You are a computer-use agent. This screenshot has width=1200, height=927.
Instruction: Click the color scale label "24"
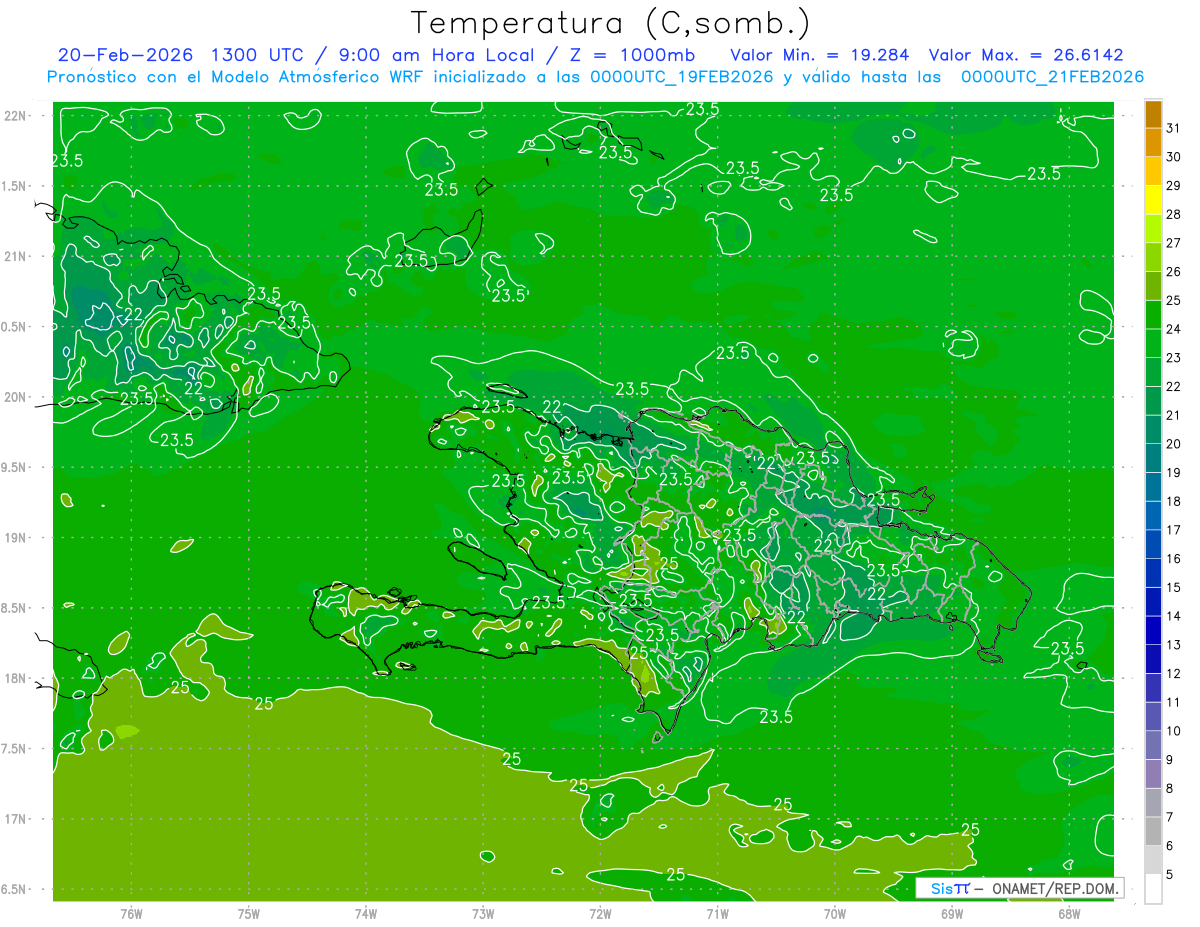[x=1174, y=329]
